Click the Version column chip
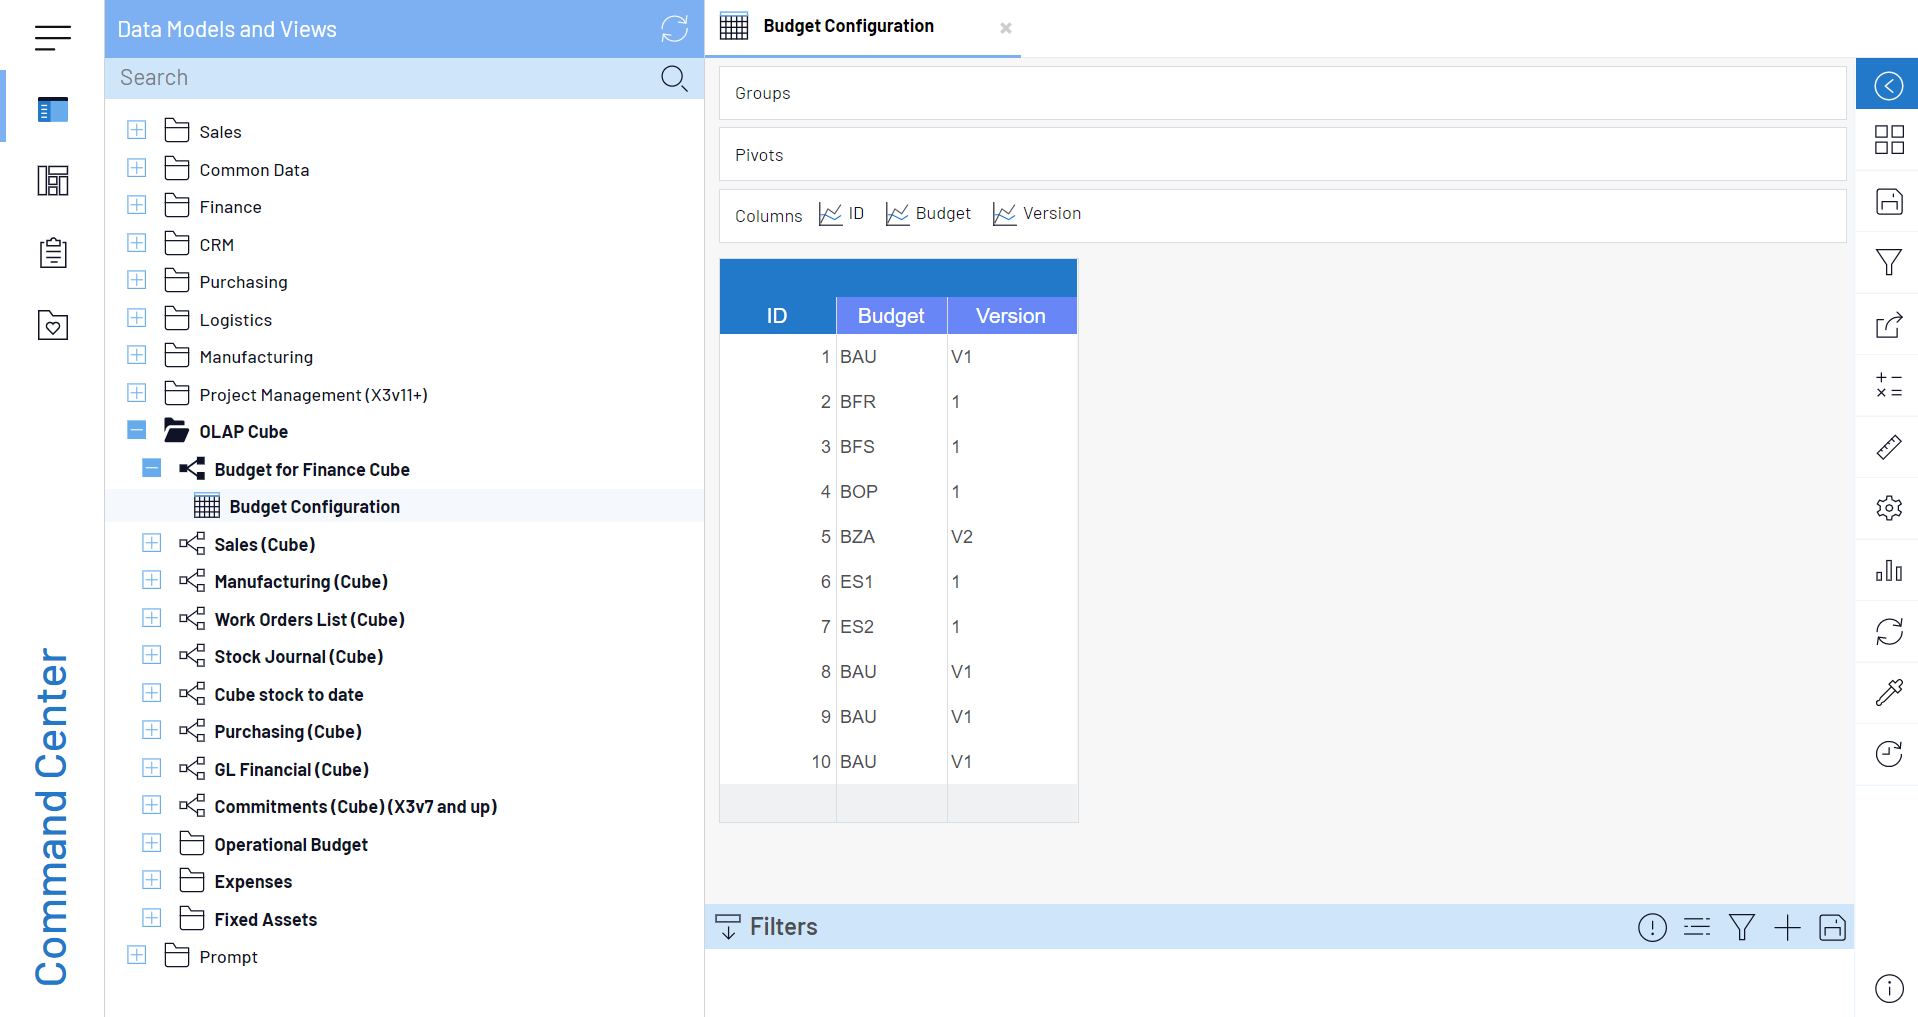This screenshot has width=1918, height=1017. pos(1037,214)
